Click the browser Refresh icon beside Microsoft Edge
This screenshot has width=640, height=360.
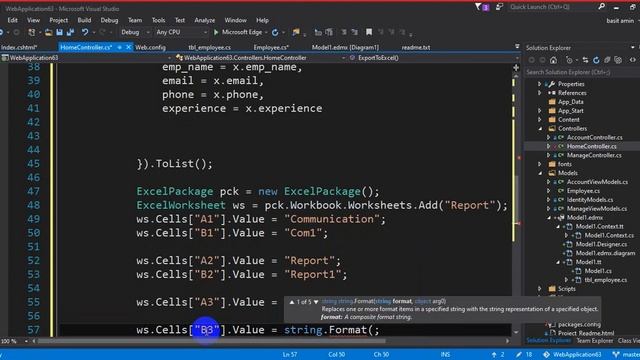coord(275,32)
